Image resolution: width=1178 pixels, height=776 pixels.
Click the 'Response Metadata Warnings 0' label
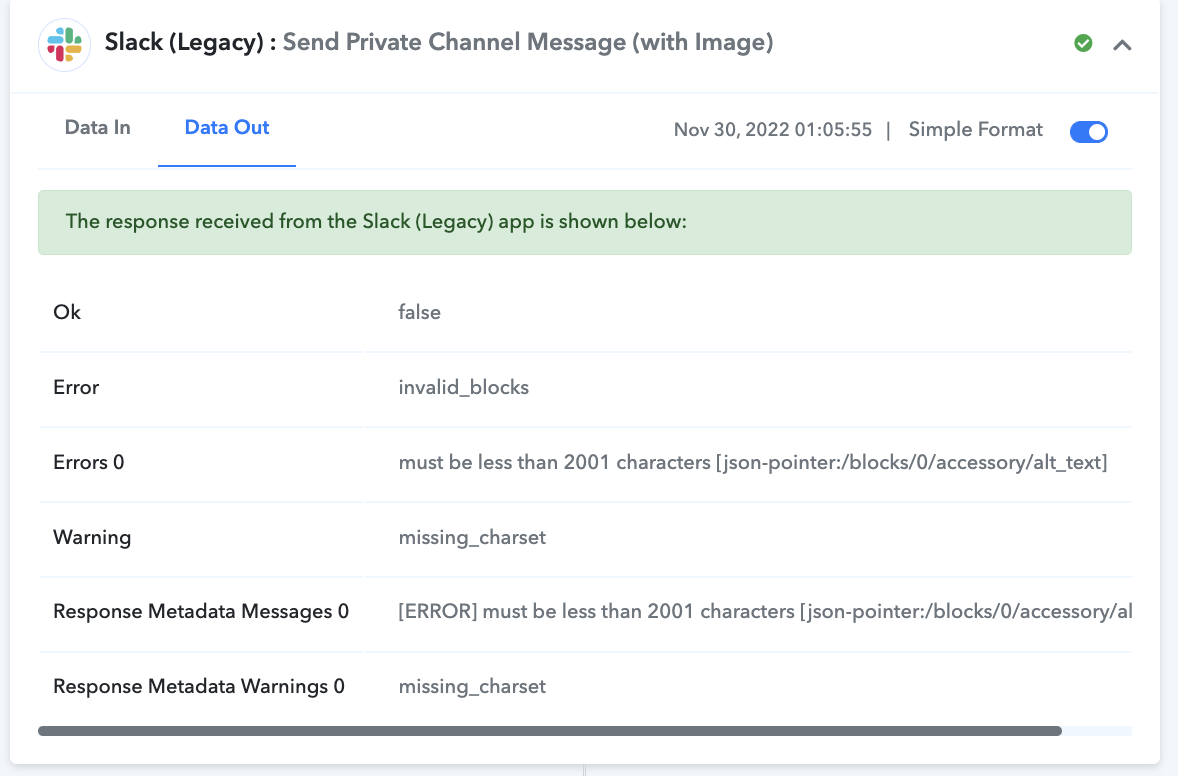tap(198, 687)
